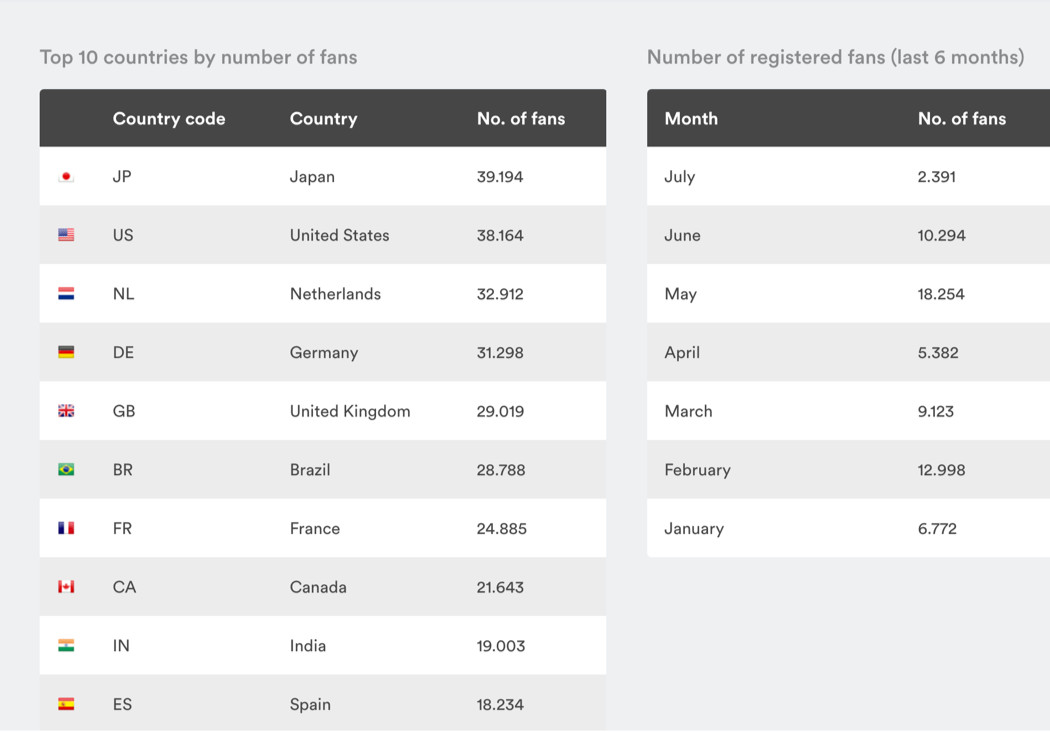Sort by the Country code column header
1050x732 pixels.
pyautogui.click(x=169, y=119)
